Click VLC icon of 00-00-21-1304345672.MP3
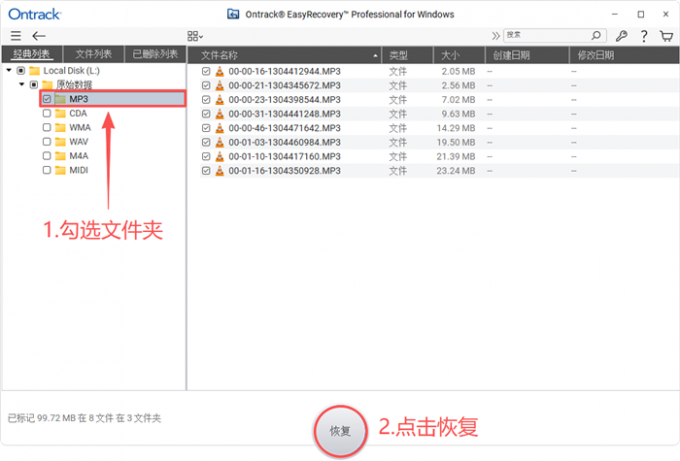 click(x=220, y=85)
